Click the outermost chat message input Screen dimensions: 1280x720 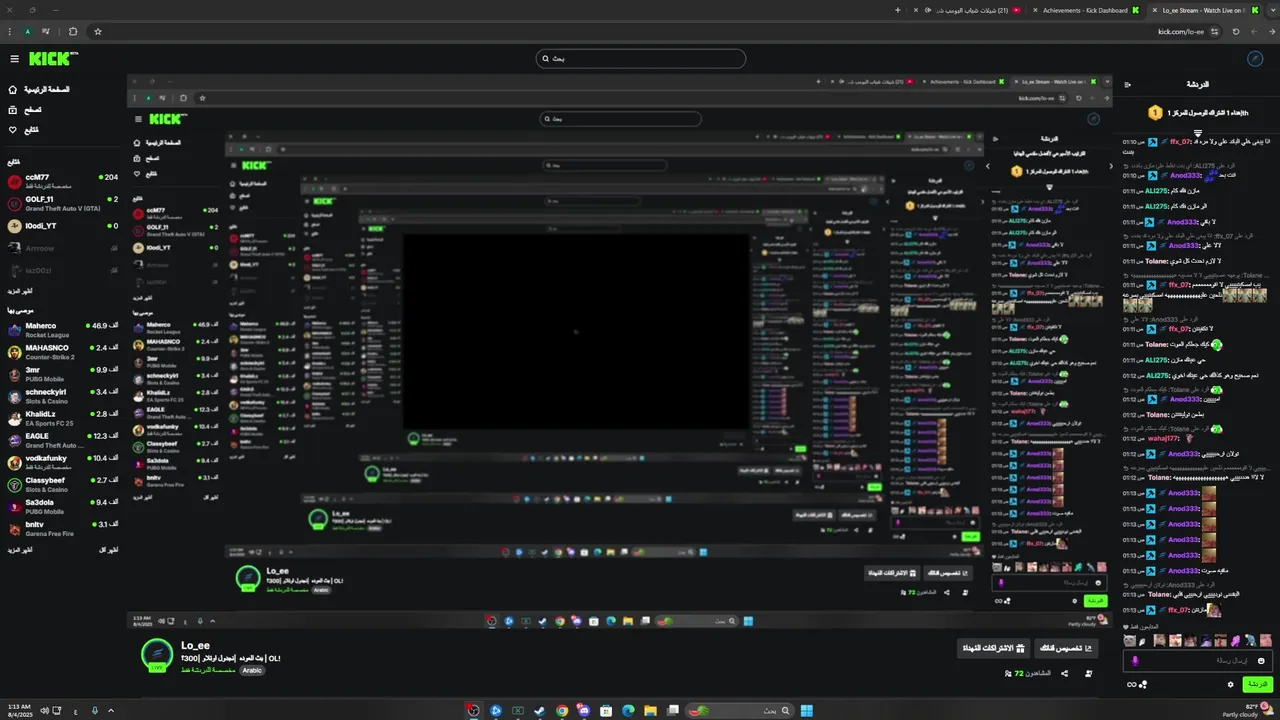tap(1197, 661)
